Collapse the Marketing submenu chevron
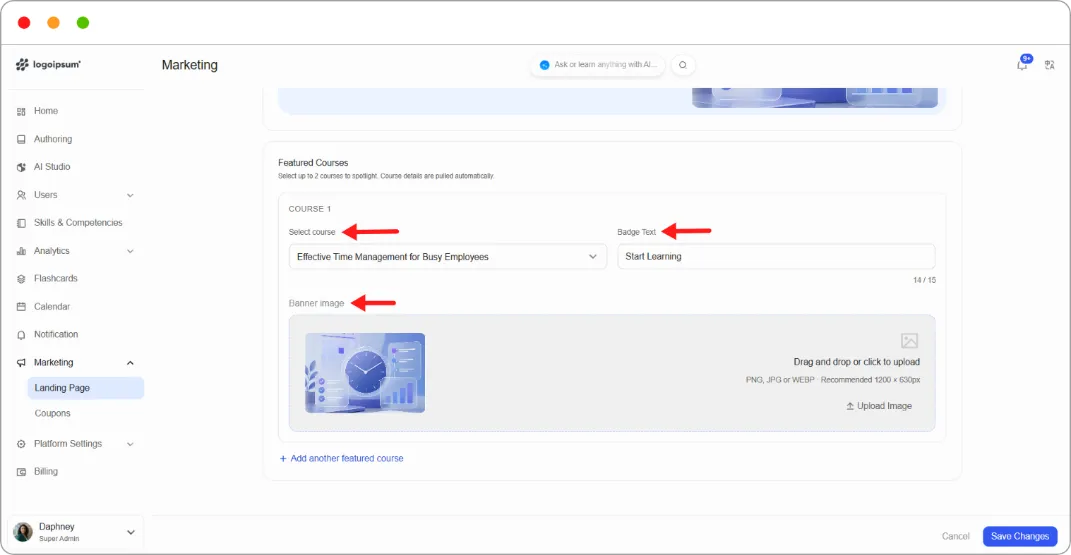Image resolution: width=1071 pixels, height=555 pixels. tap(130, 362)
